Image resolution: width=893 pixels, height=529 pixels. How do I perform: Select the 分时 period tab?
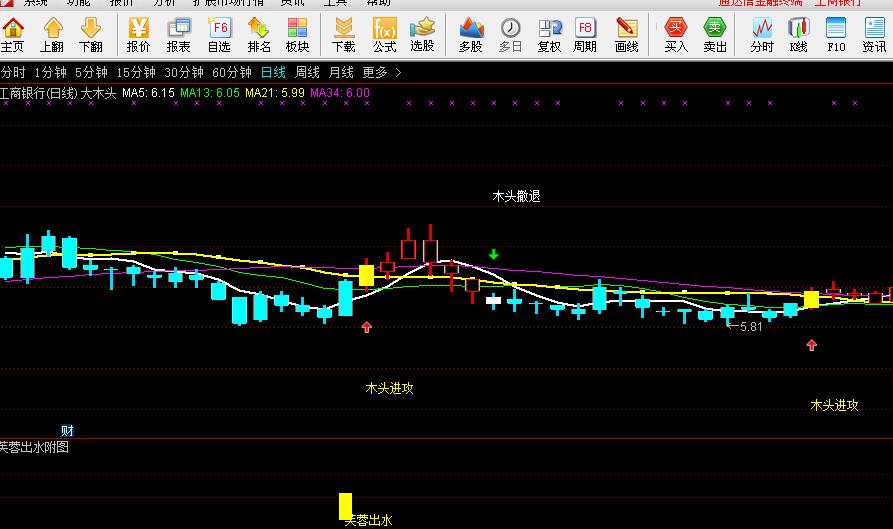[x=13, y=73]
